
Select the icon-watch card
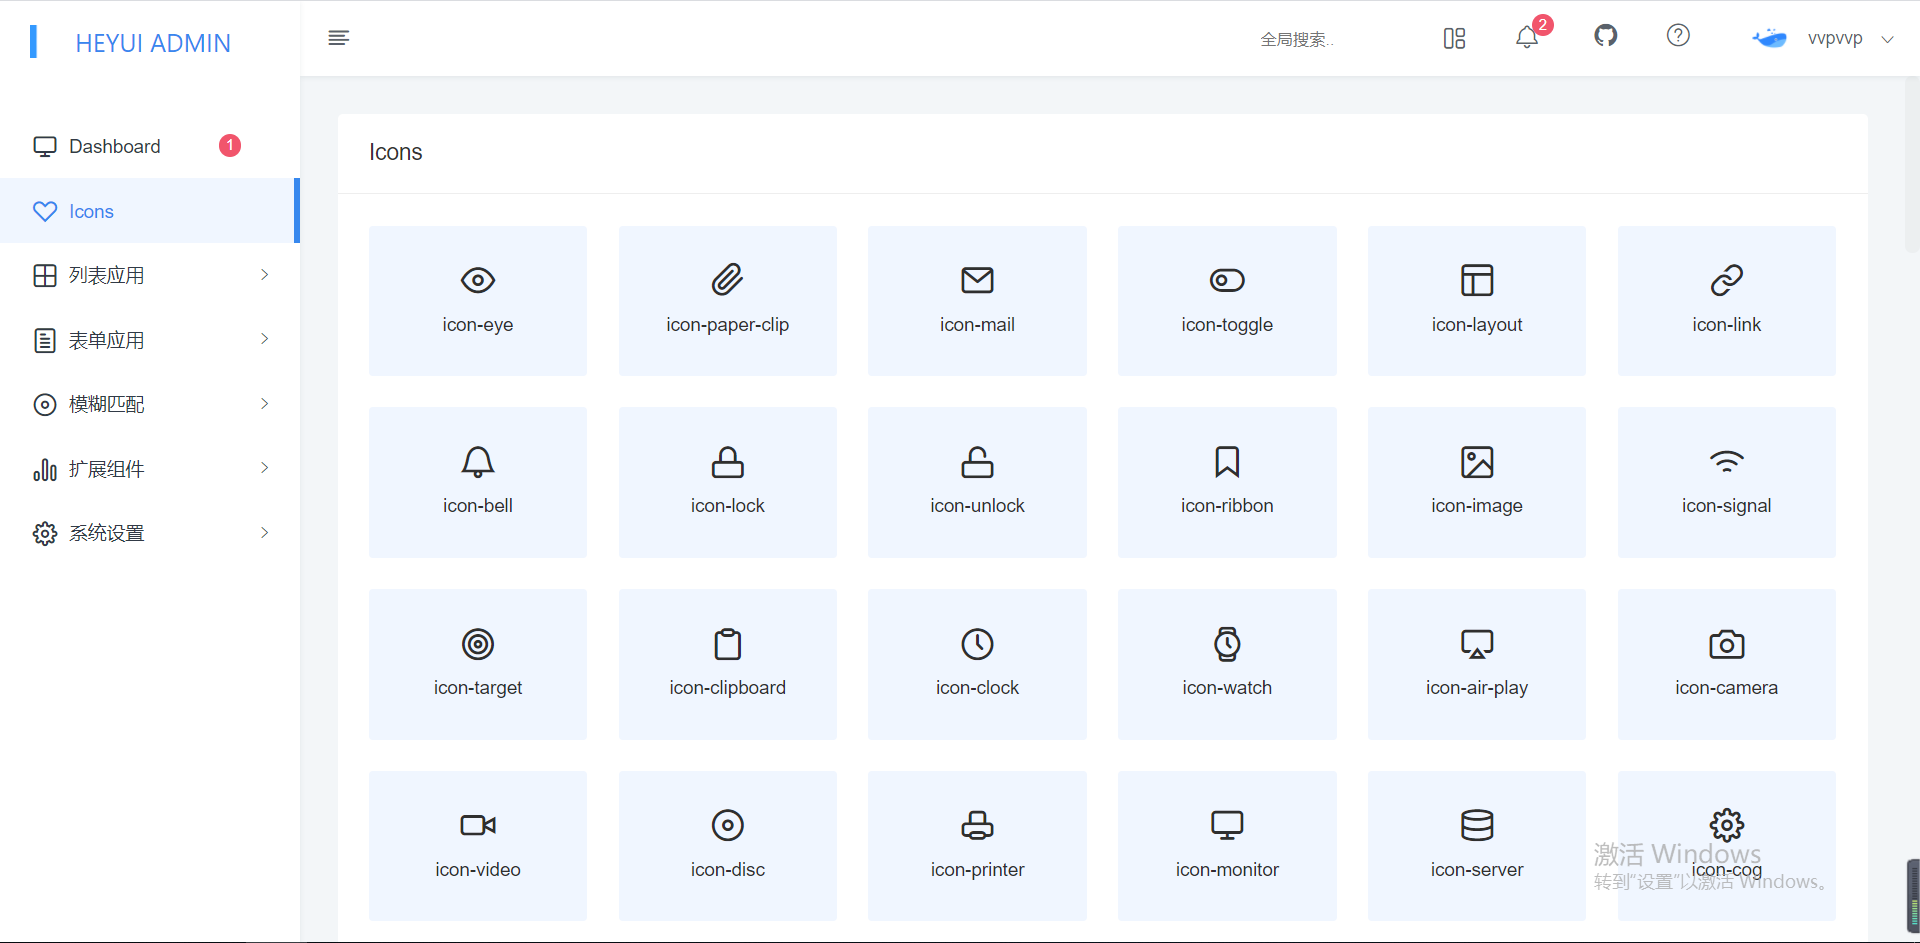pos(1227,664)
